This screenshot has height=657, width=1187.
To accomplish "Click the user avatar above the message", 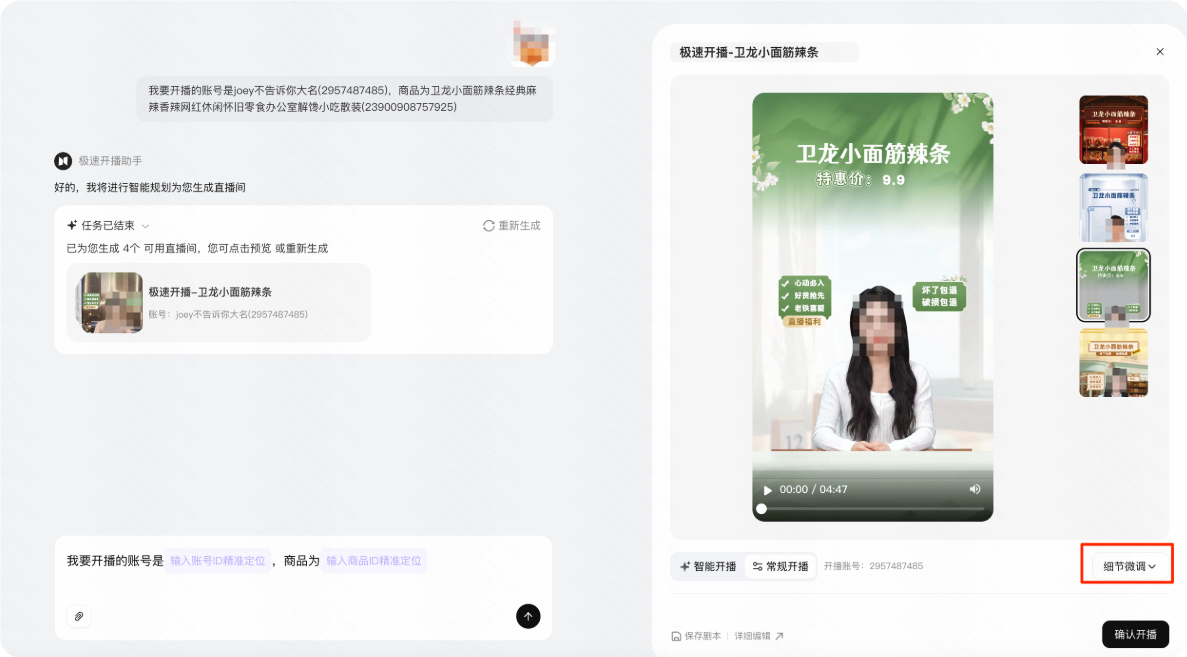I will pyautogui.click(x=532, y=44).
